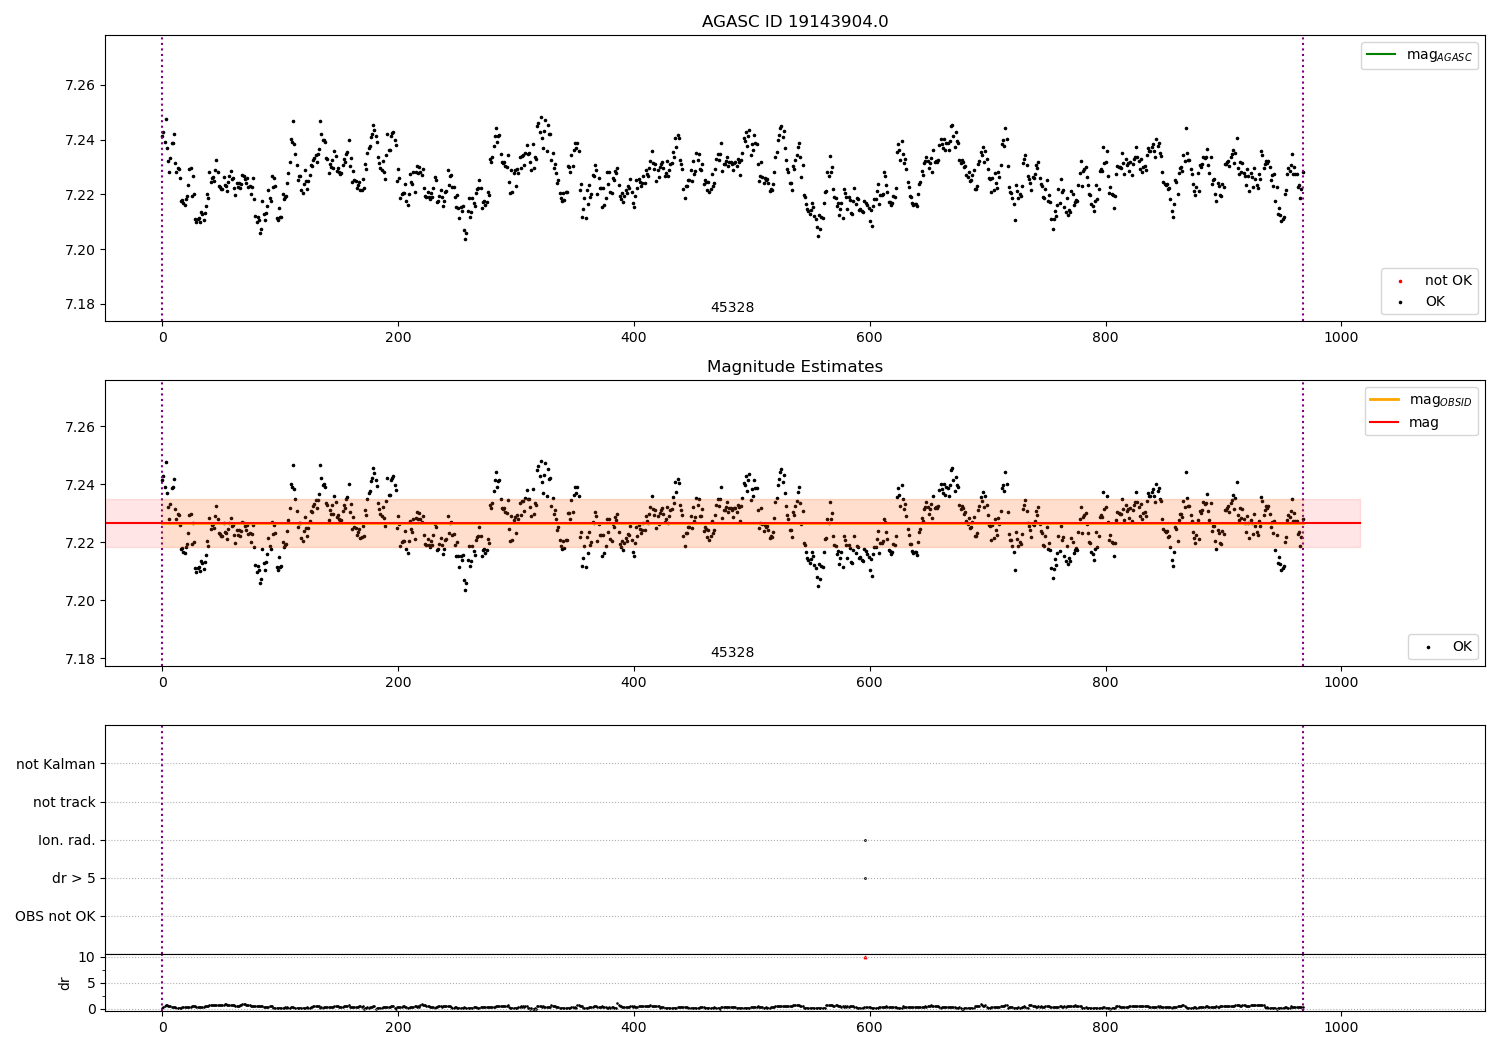Click the 'Magnitude Estimates' panel title

click(x=795, y=367)
